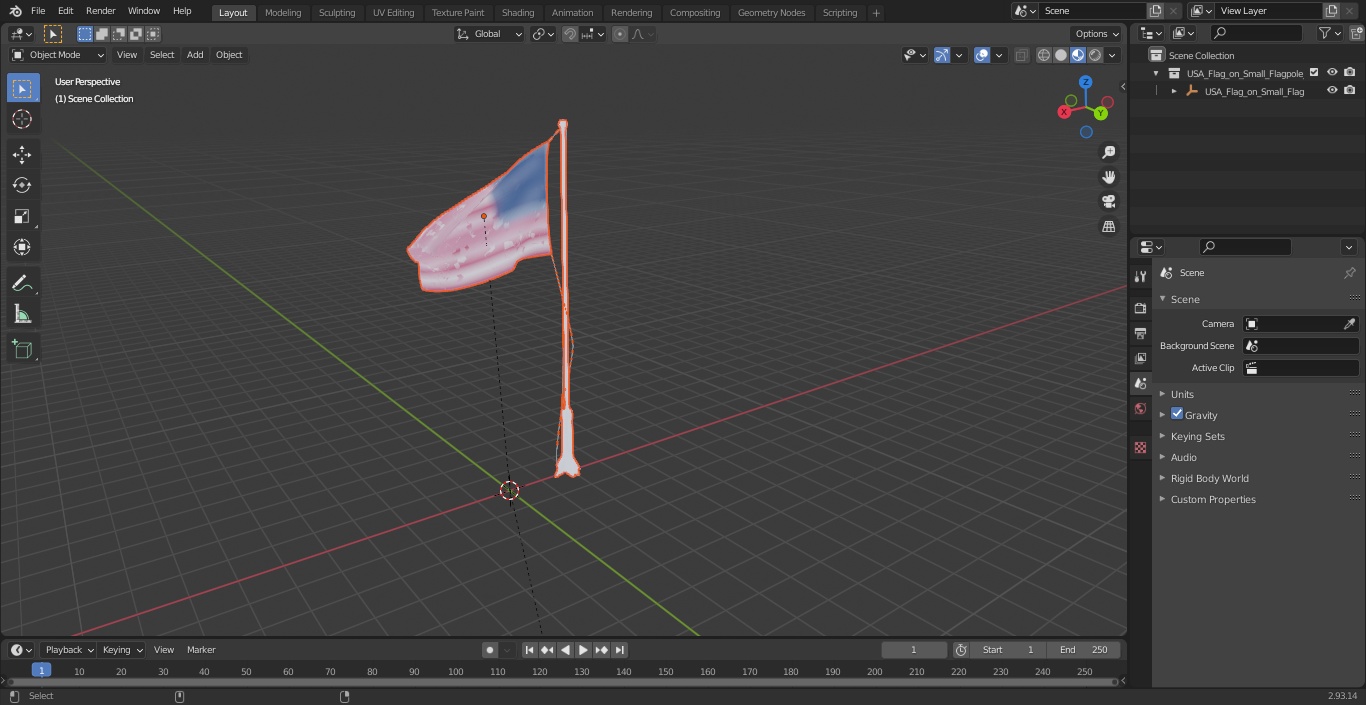This screenshot has height=705, width=1366.
Task: Hide USA_Flag_on_Small_Flagpole collection in viewport
Action: pyautogui.click(x=1332, y=73)
